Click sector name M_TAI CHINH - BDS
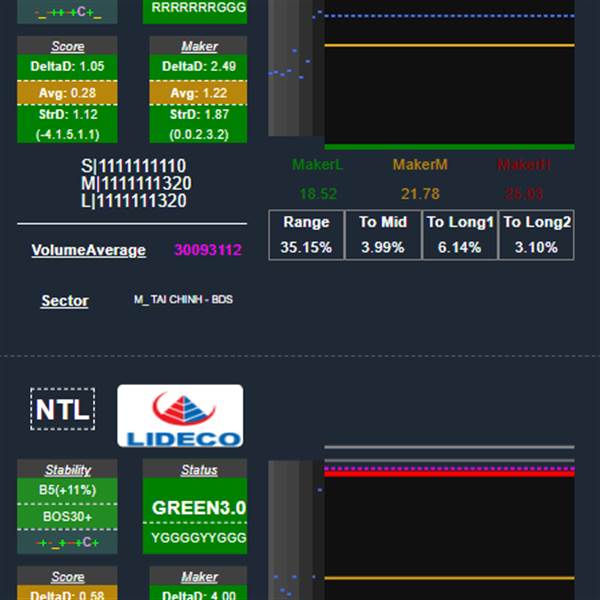 click(183, 299)
